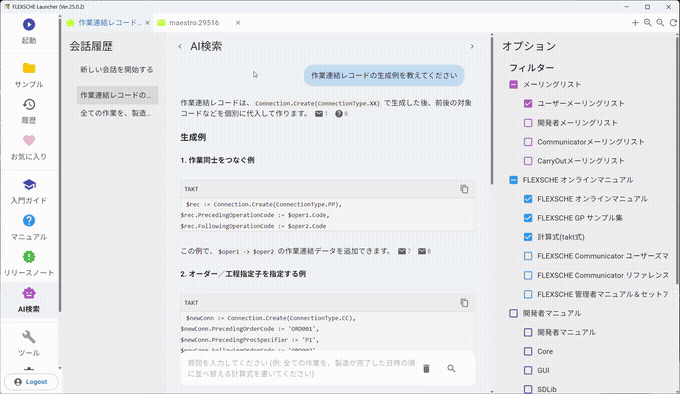The height and width of the screenshot is (394, 680).
Task: Check Communicatorメーリングリスト checkbox
Action: click(528, 142)
